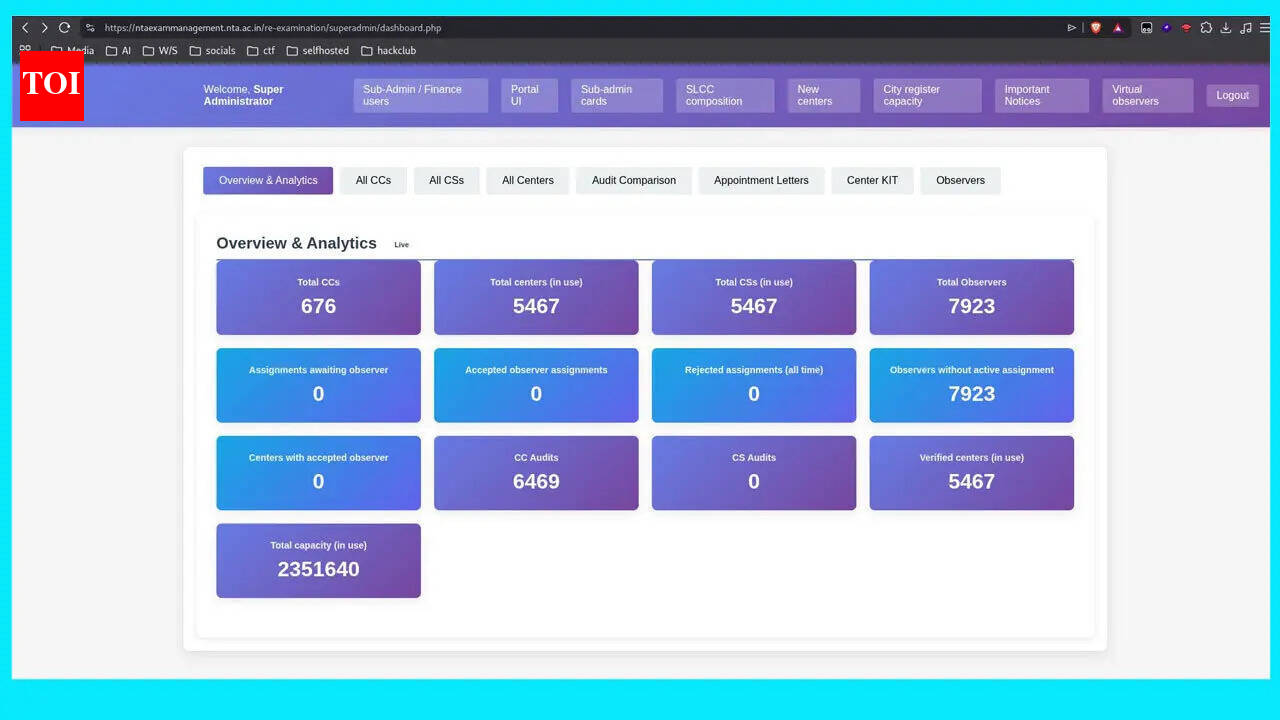The width and height of the screenshot is (1280, 720).
Task: Click the blue round extension icon in toolbar
Action: click(x=1166, y=28)
